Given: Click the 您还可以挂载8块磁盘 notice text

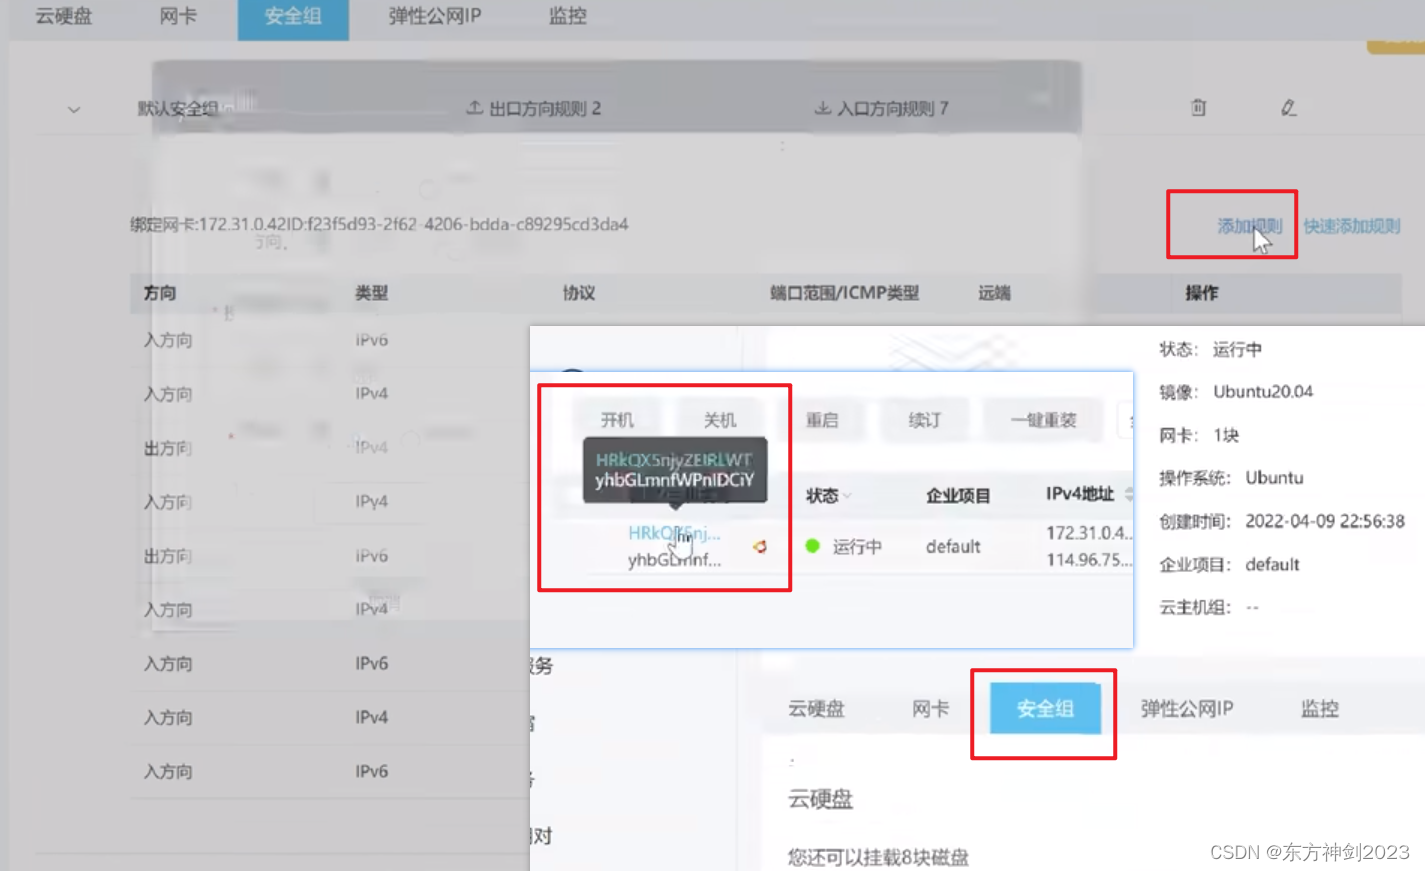Looking at the screenshot, I should pos(878,857).
